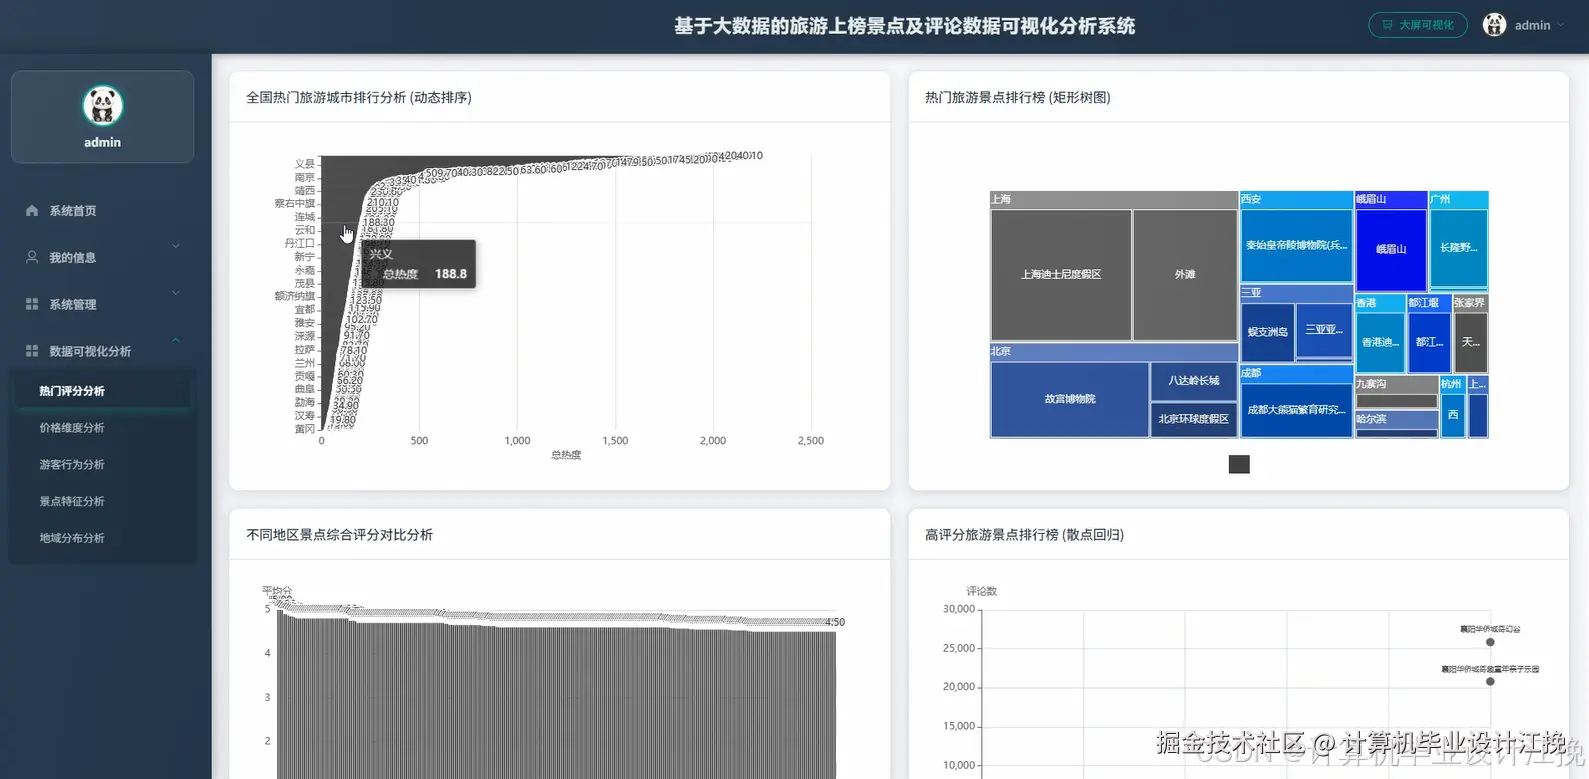Open the admin dropdown arrow in header
The image size is (1589, 779).
click(x=1561, y=26)
